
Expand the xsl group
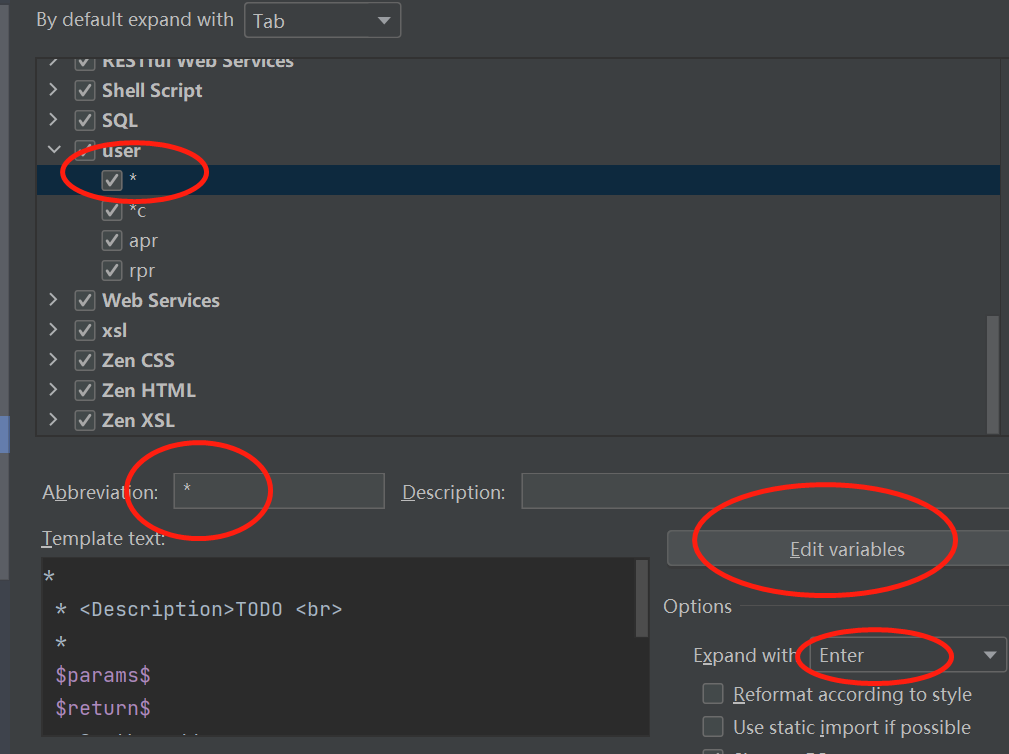click(53, 329)
